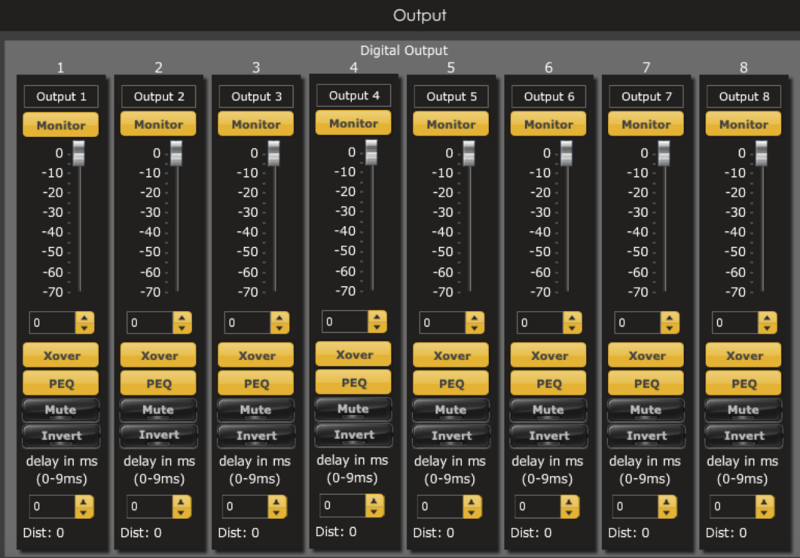
Task: Toggle Invert on Output 4
Action: [x=353, y=435]
